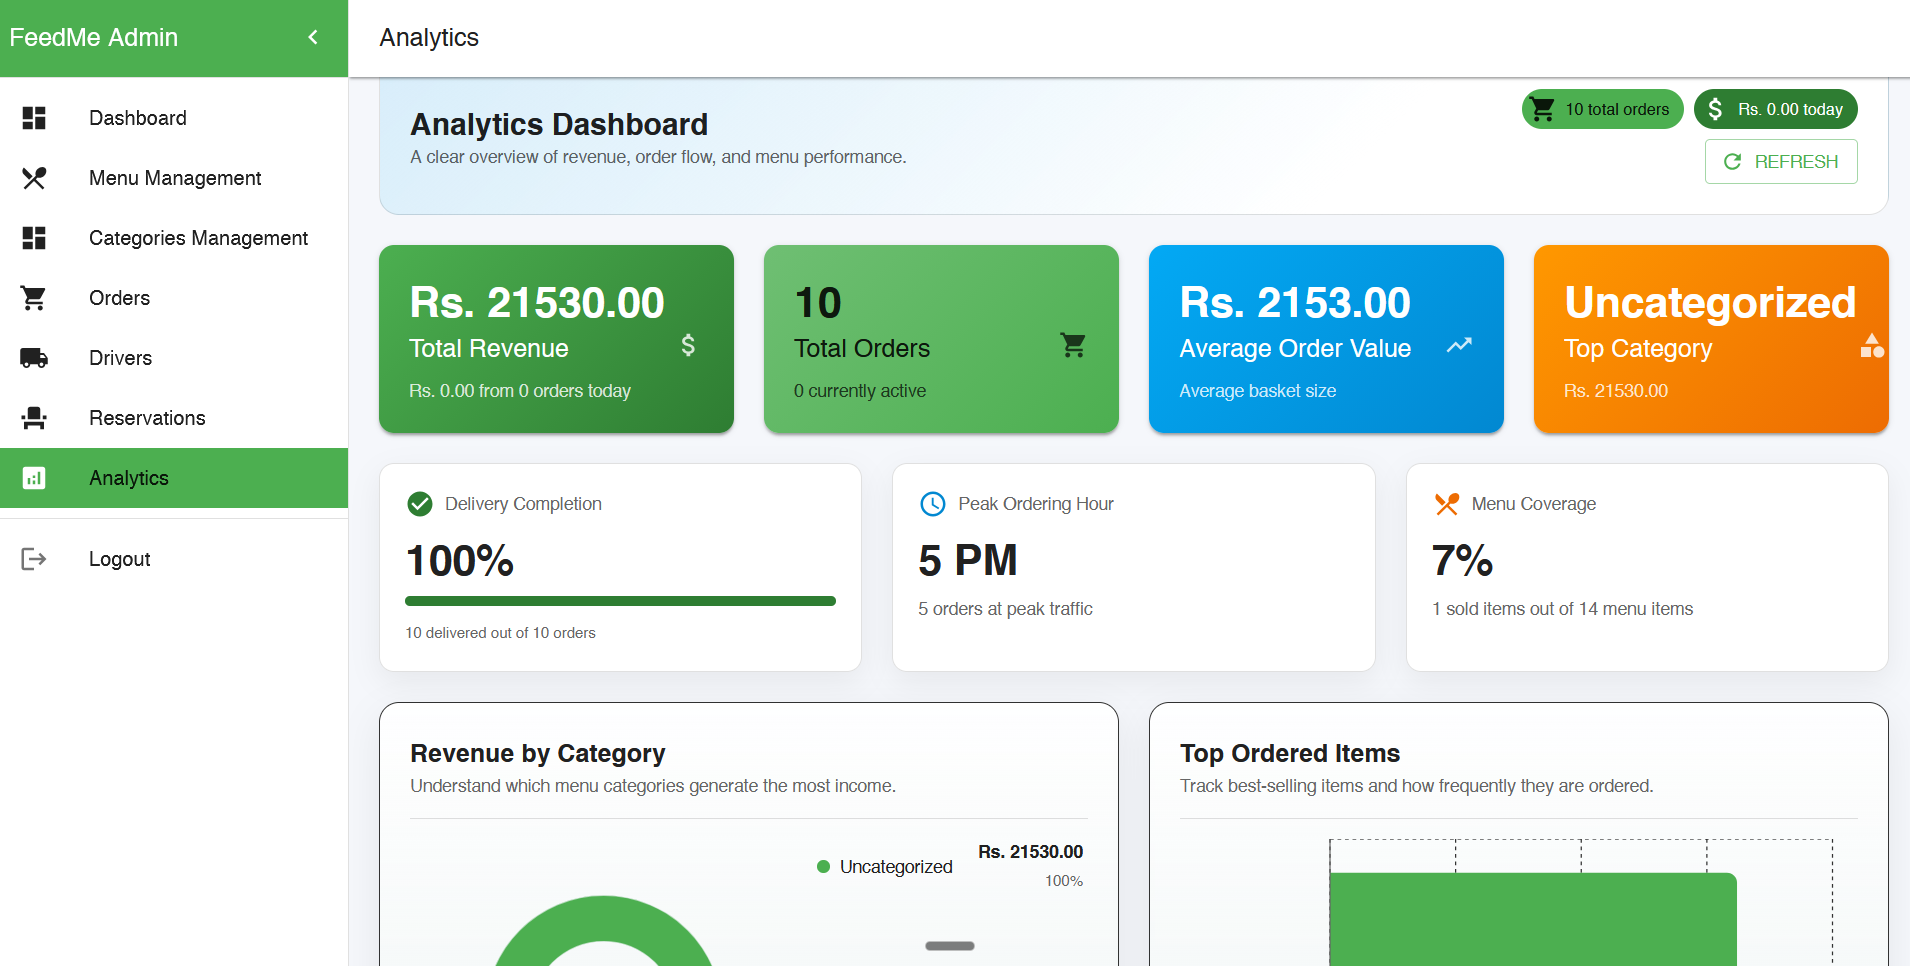Go to the Reservations menu item

[x=147, y=418]
